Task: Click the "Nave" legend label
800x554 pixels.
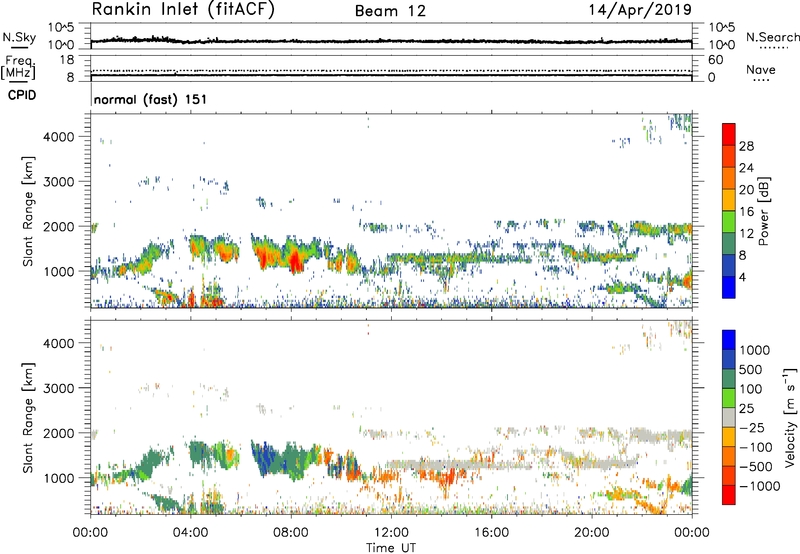Action: coord(761,69)
